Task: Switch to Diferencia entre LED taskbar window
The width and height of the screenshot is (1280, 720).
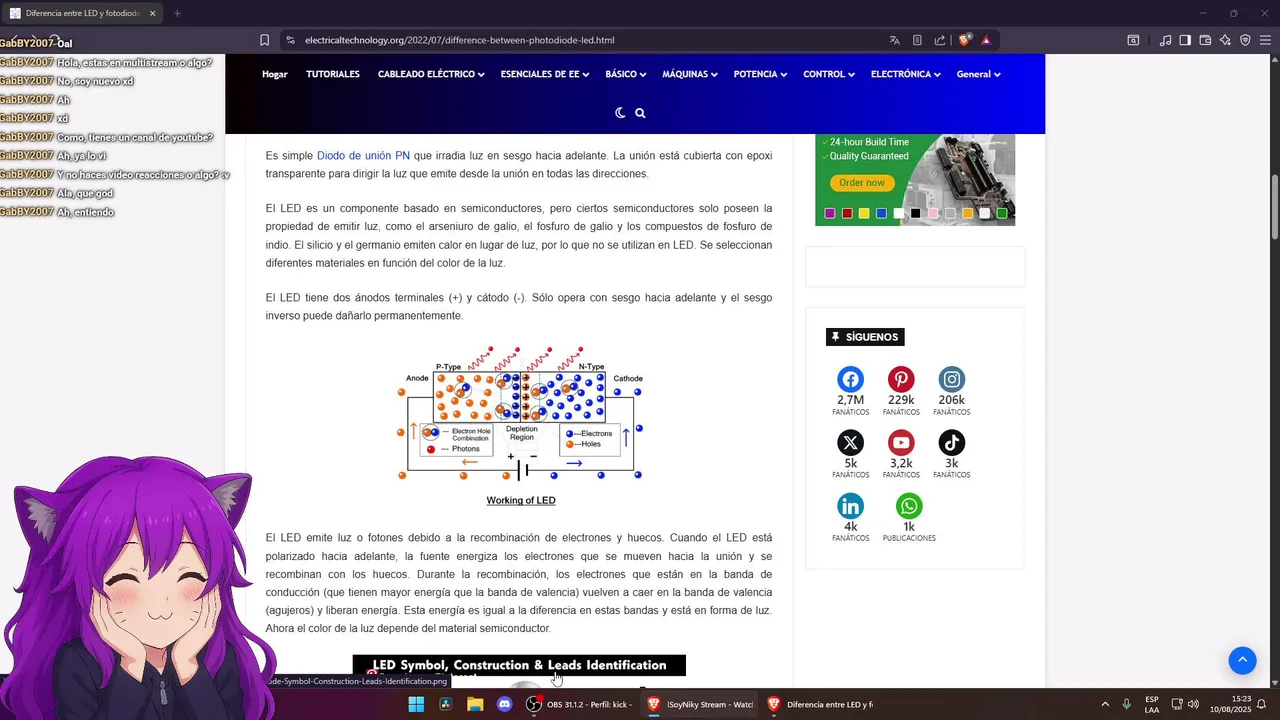Action: (x=820, y=704)
